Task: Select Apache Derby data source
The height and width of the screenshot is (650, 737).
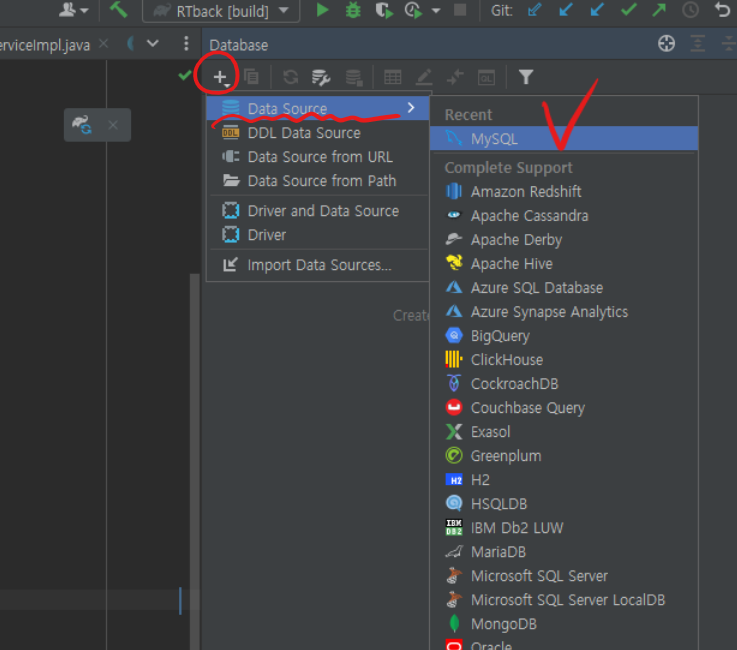Action: 564,240
